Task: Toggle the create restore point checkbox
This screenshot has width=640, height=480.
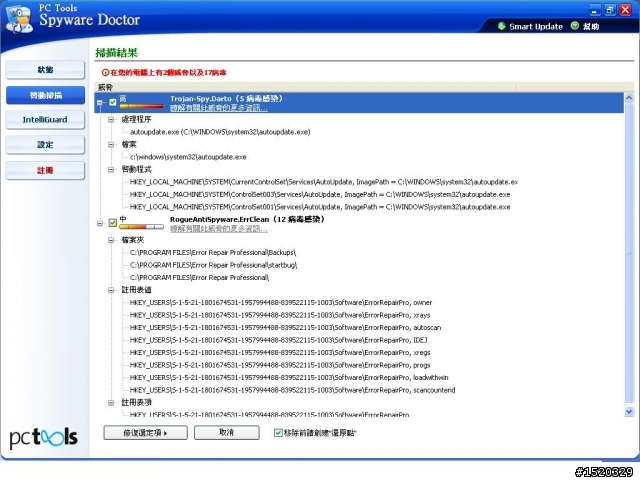Action: pos(278,433)
